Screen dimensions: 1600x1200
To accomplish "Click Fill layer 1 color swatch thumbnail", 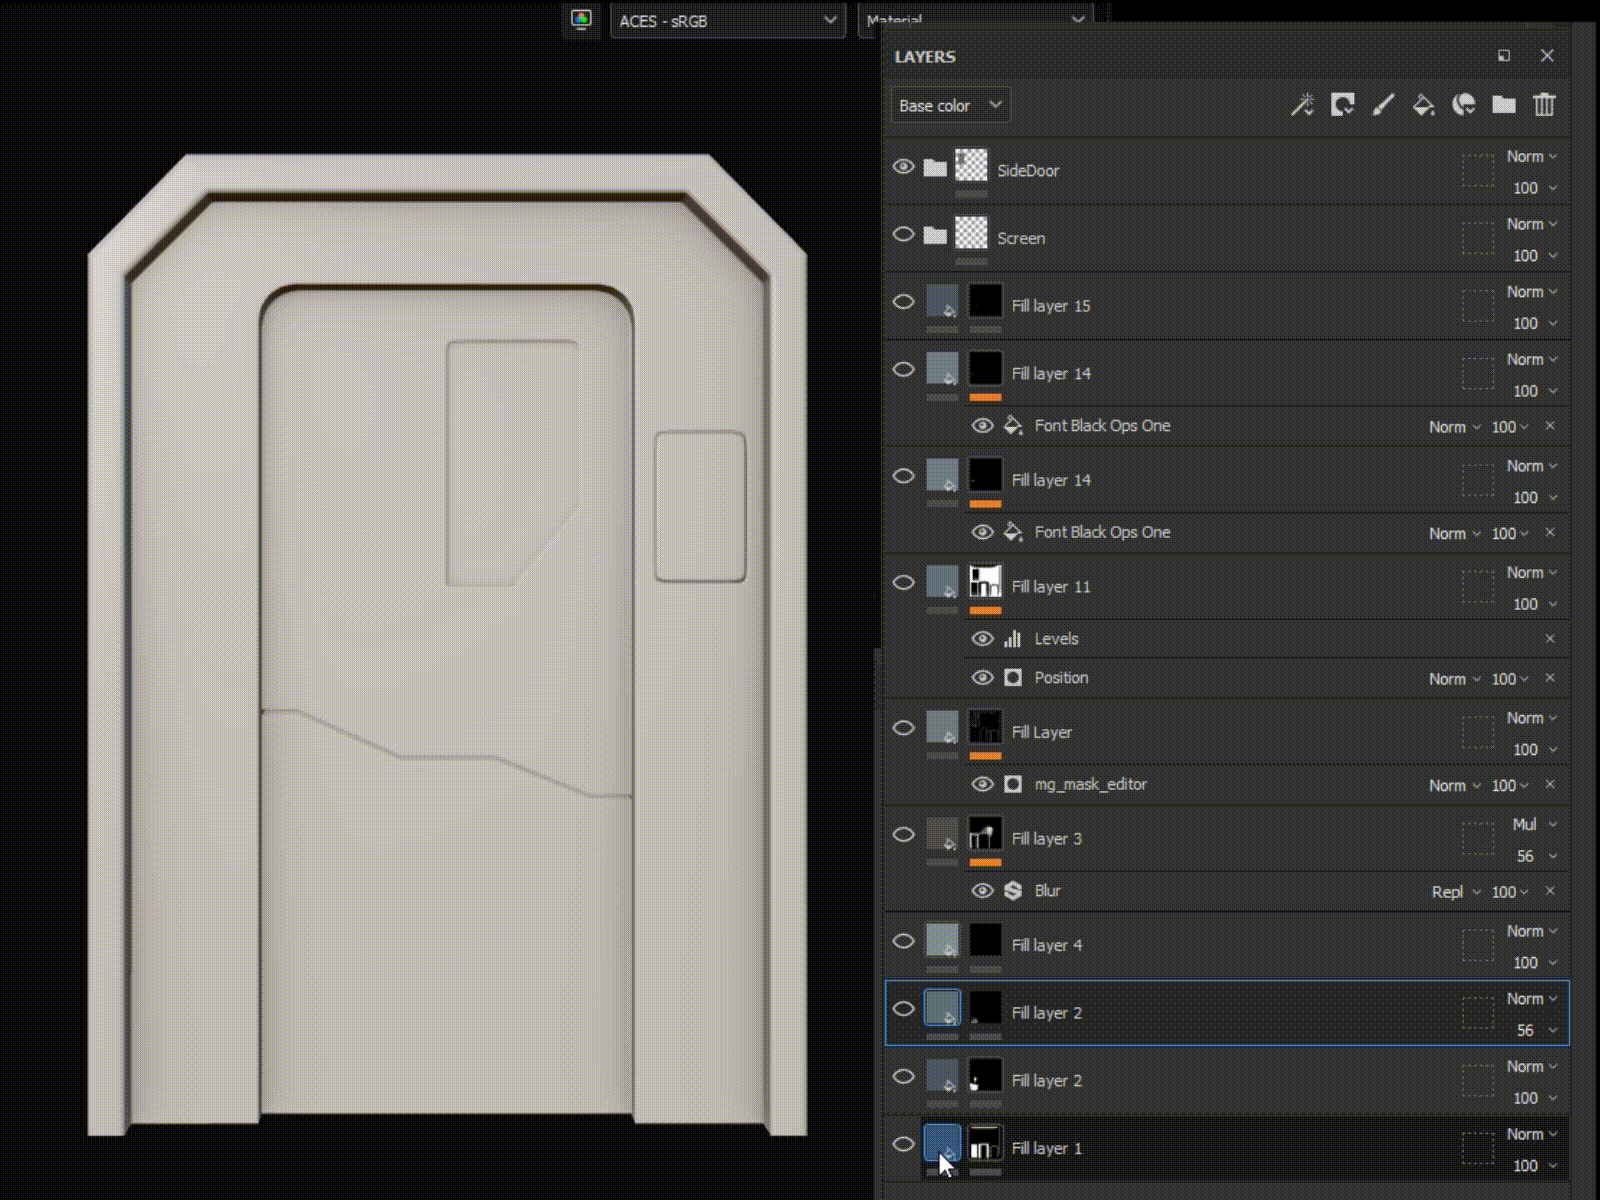I will 942,1142.
